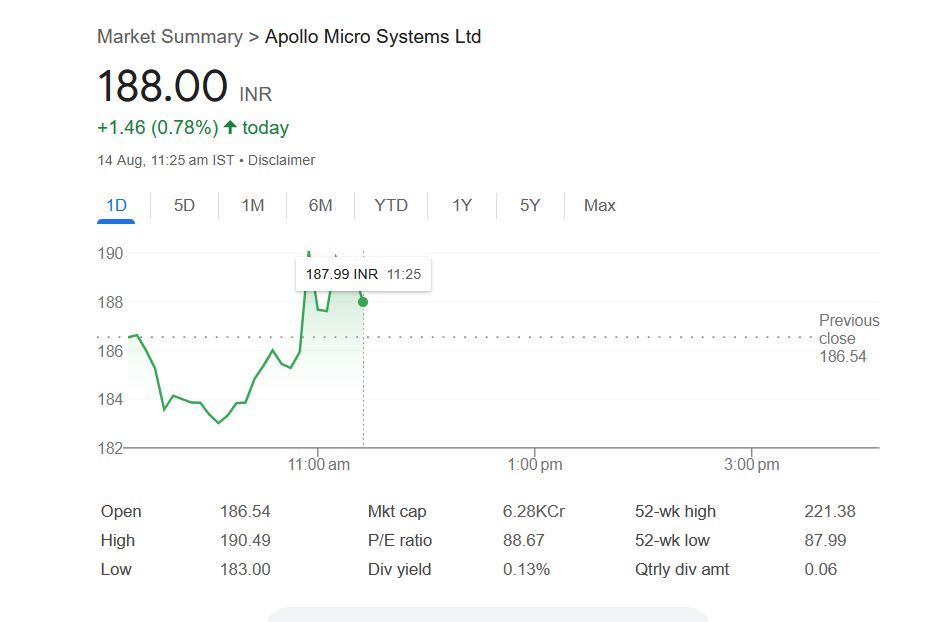Screen dimensions: 925x622
Task: Click the 3:00 pm axis label
Action: click(x=752, y=464)
